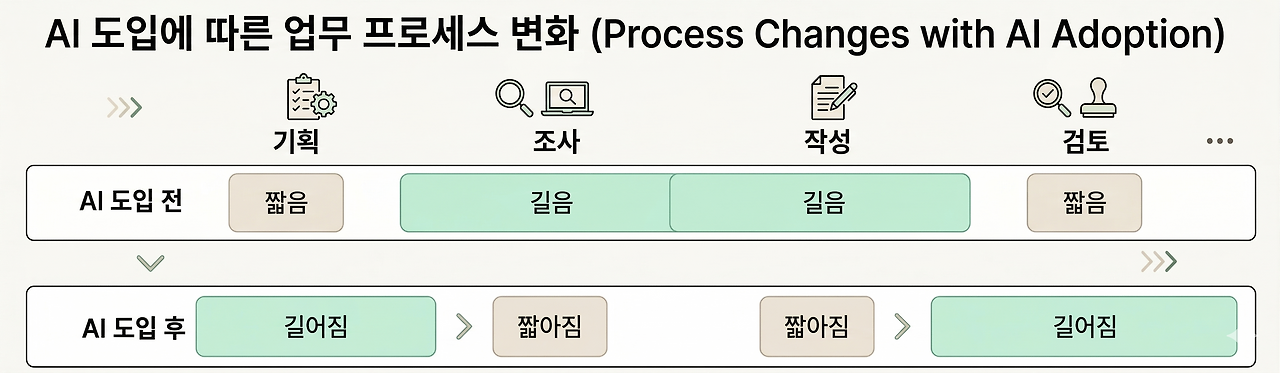1280x373 pixels.
Task: Click the green 길음 bar under 작성
Action: (819, 203)
